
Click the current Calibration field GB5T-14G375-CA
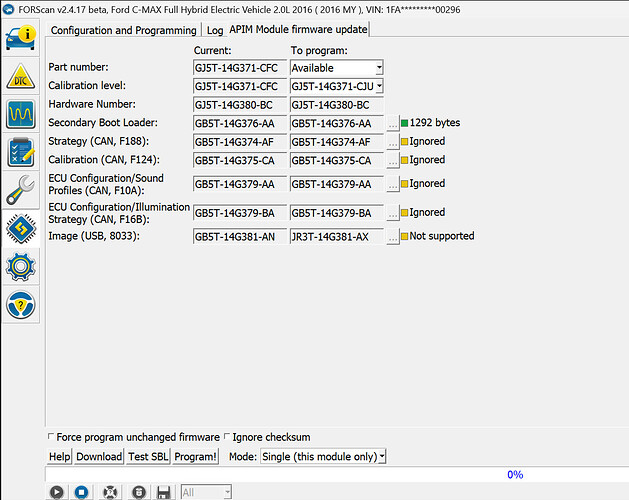tap(239, 161)
